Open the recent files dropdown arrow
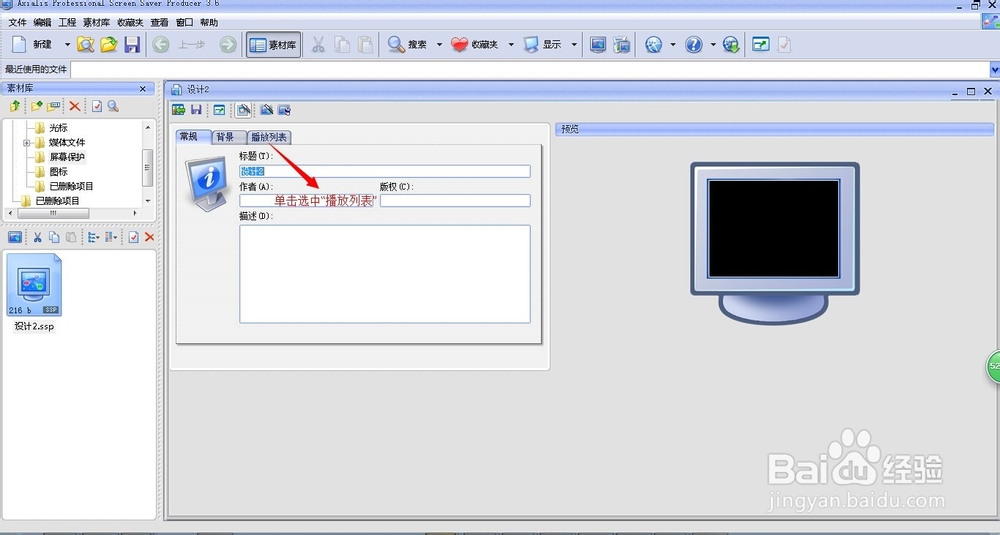The width and height of the screenshot is (1000, 535). (995, 69)
